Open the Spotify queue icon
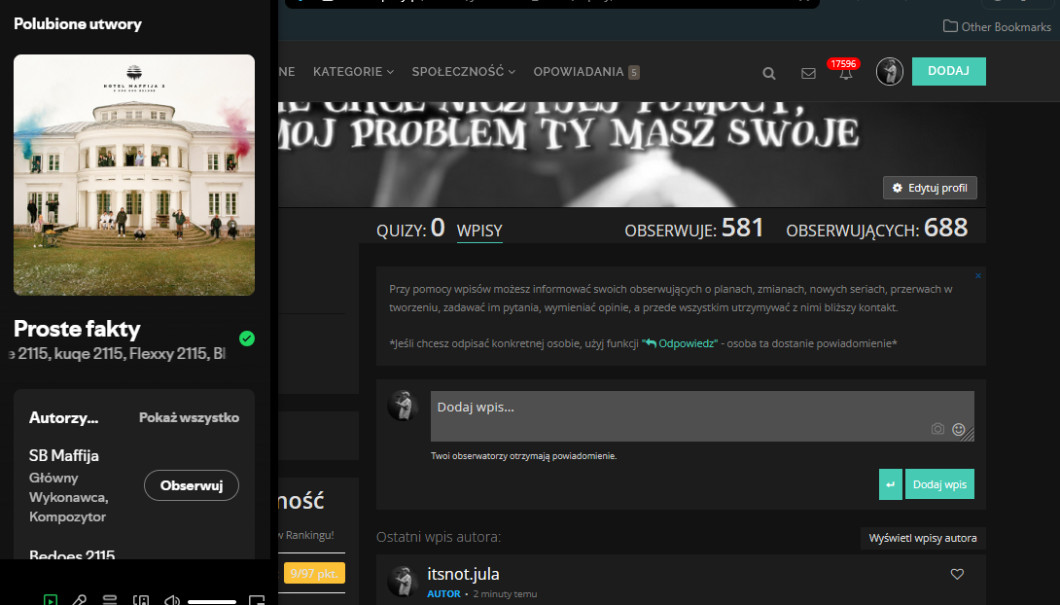 [x=110, y=600]
